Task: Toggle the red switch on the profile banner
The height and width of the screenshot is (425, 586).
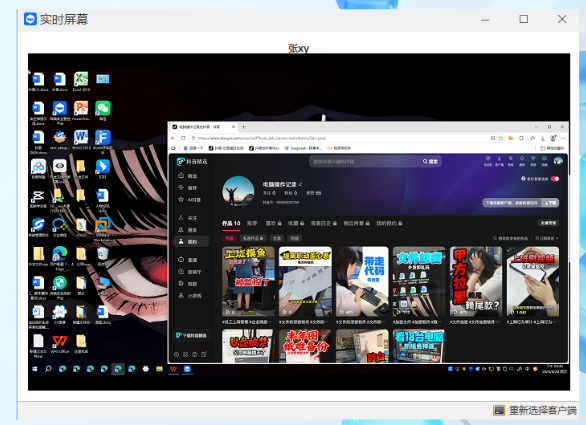Action: (x=555, y=179)
